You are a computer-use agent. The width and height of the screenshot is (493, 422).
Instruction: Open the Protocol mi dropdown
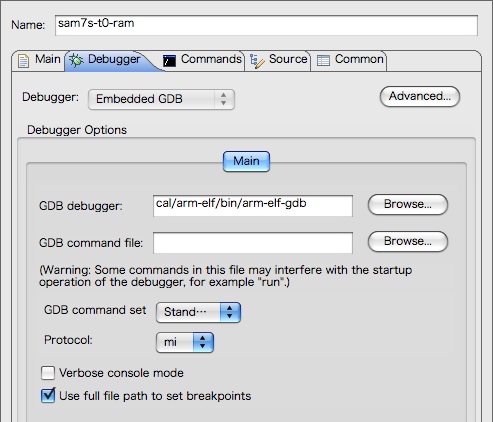pyautogui.click(x=185, y=342)
